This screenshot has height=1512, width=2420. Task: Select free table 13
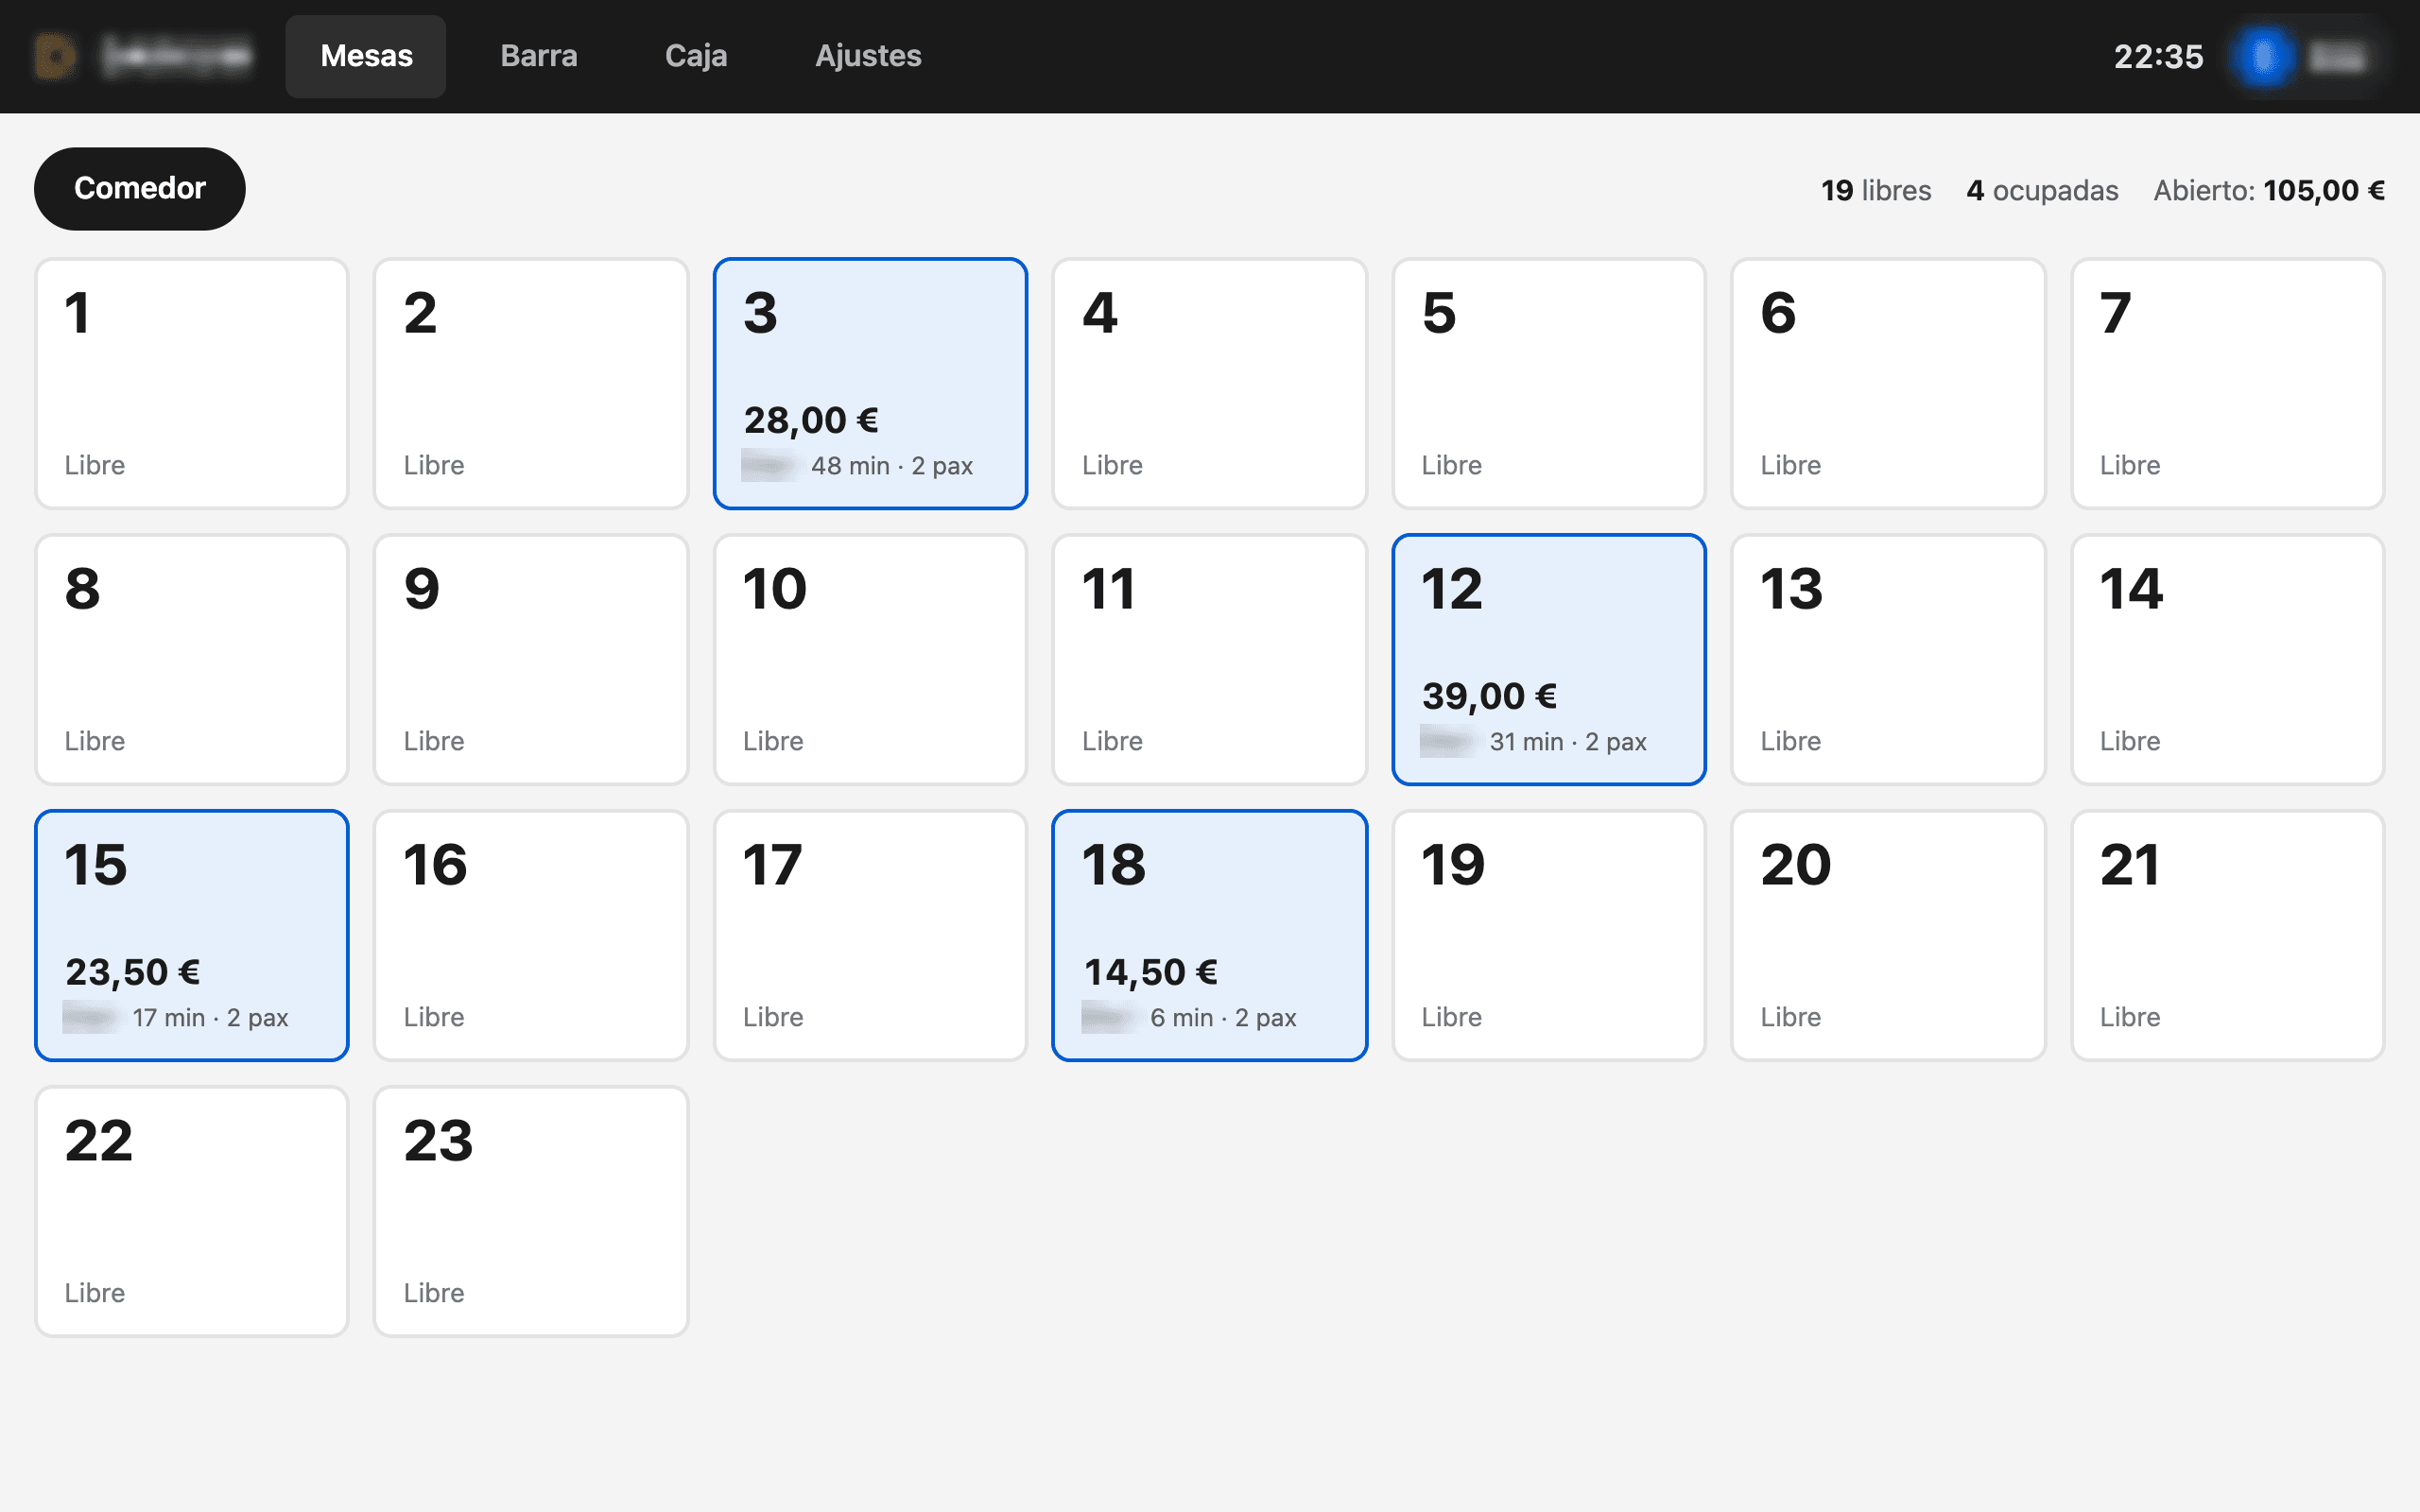[x=1888, y=660]
